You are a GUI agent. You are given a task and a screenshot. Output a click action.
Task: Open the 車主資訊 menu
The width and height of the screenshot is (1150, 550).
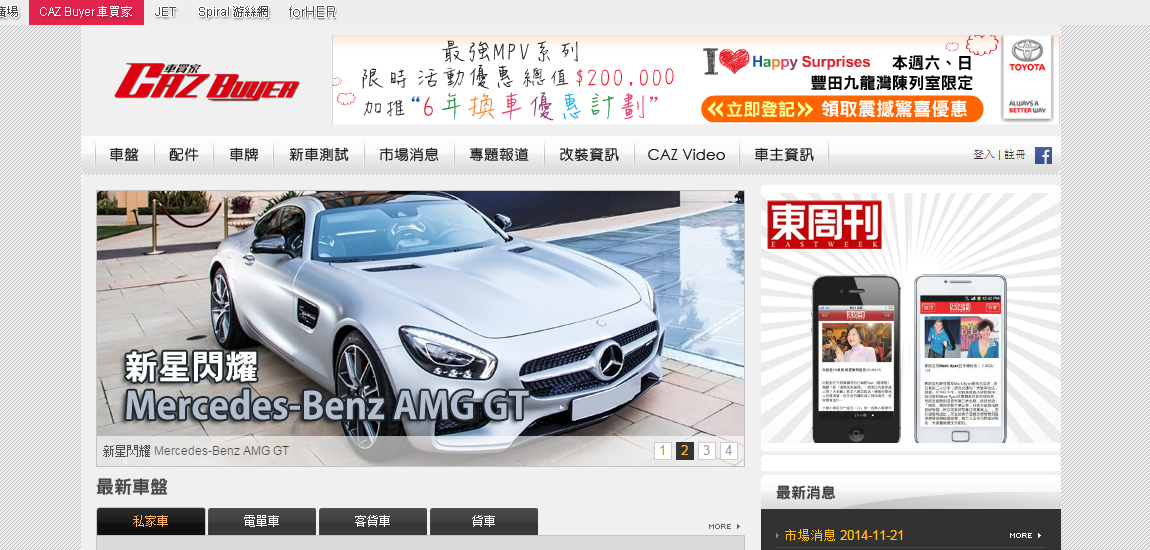pyautogui.click(x=784, y=155)
